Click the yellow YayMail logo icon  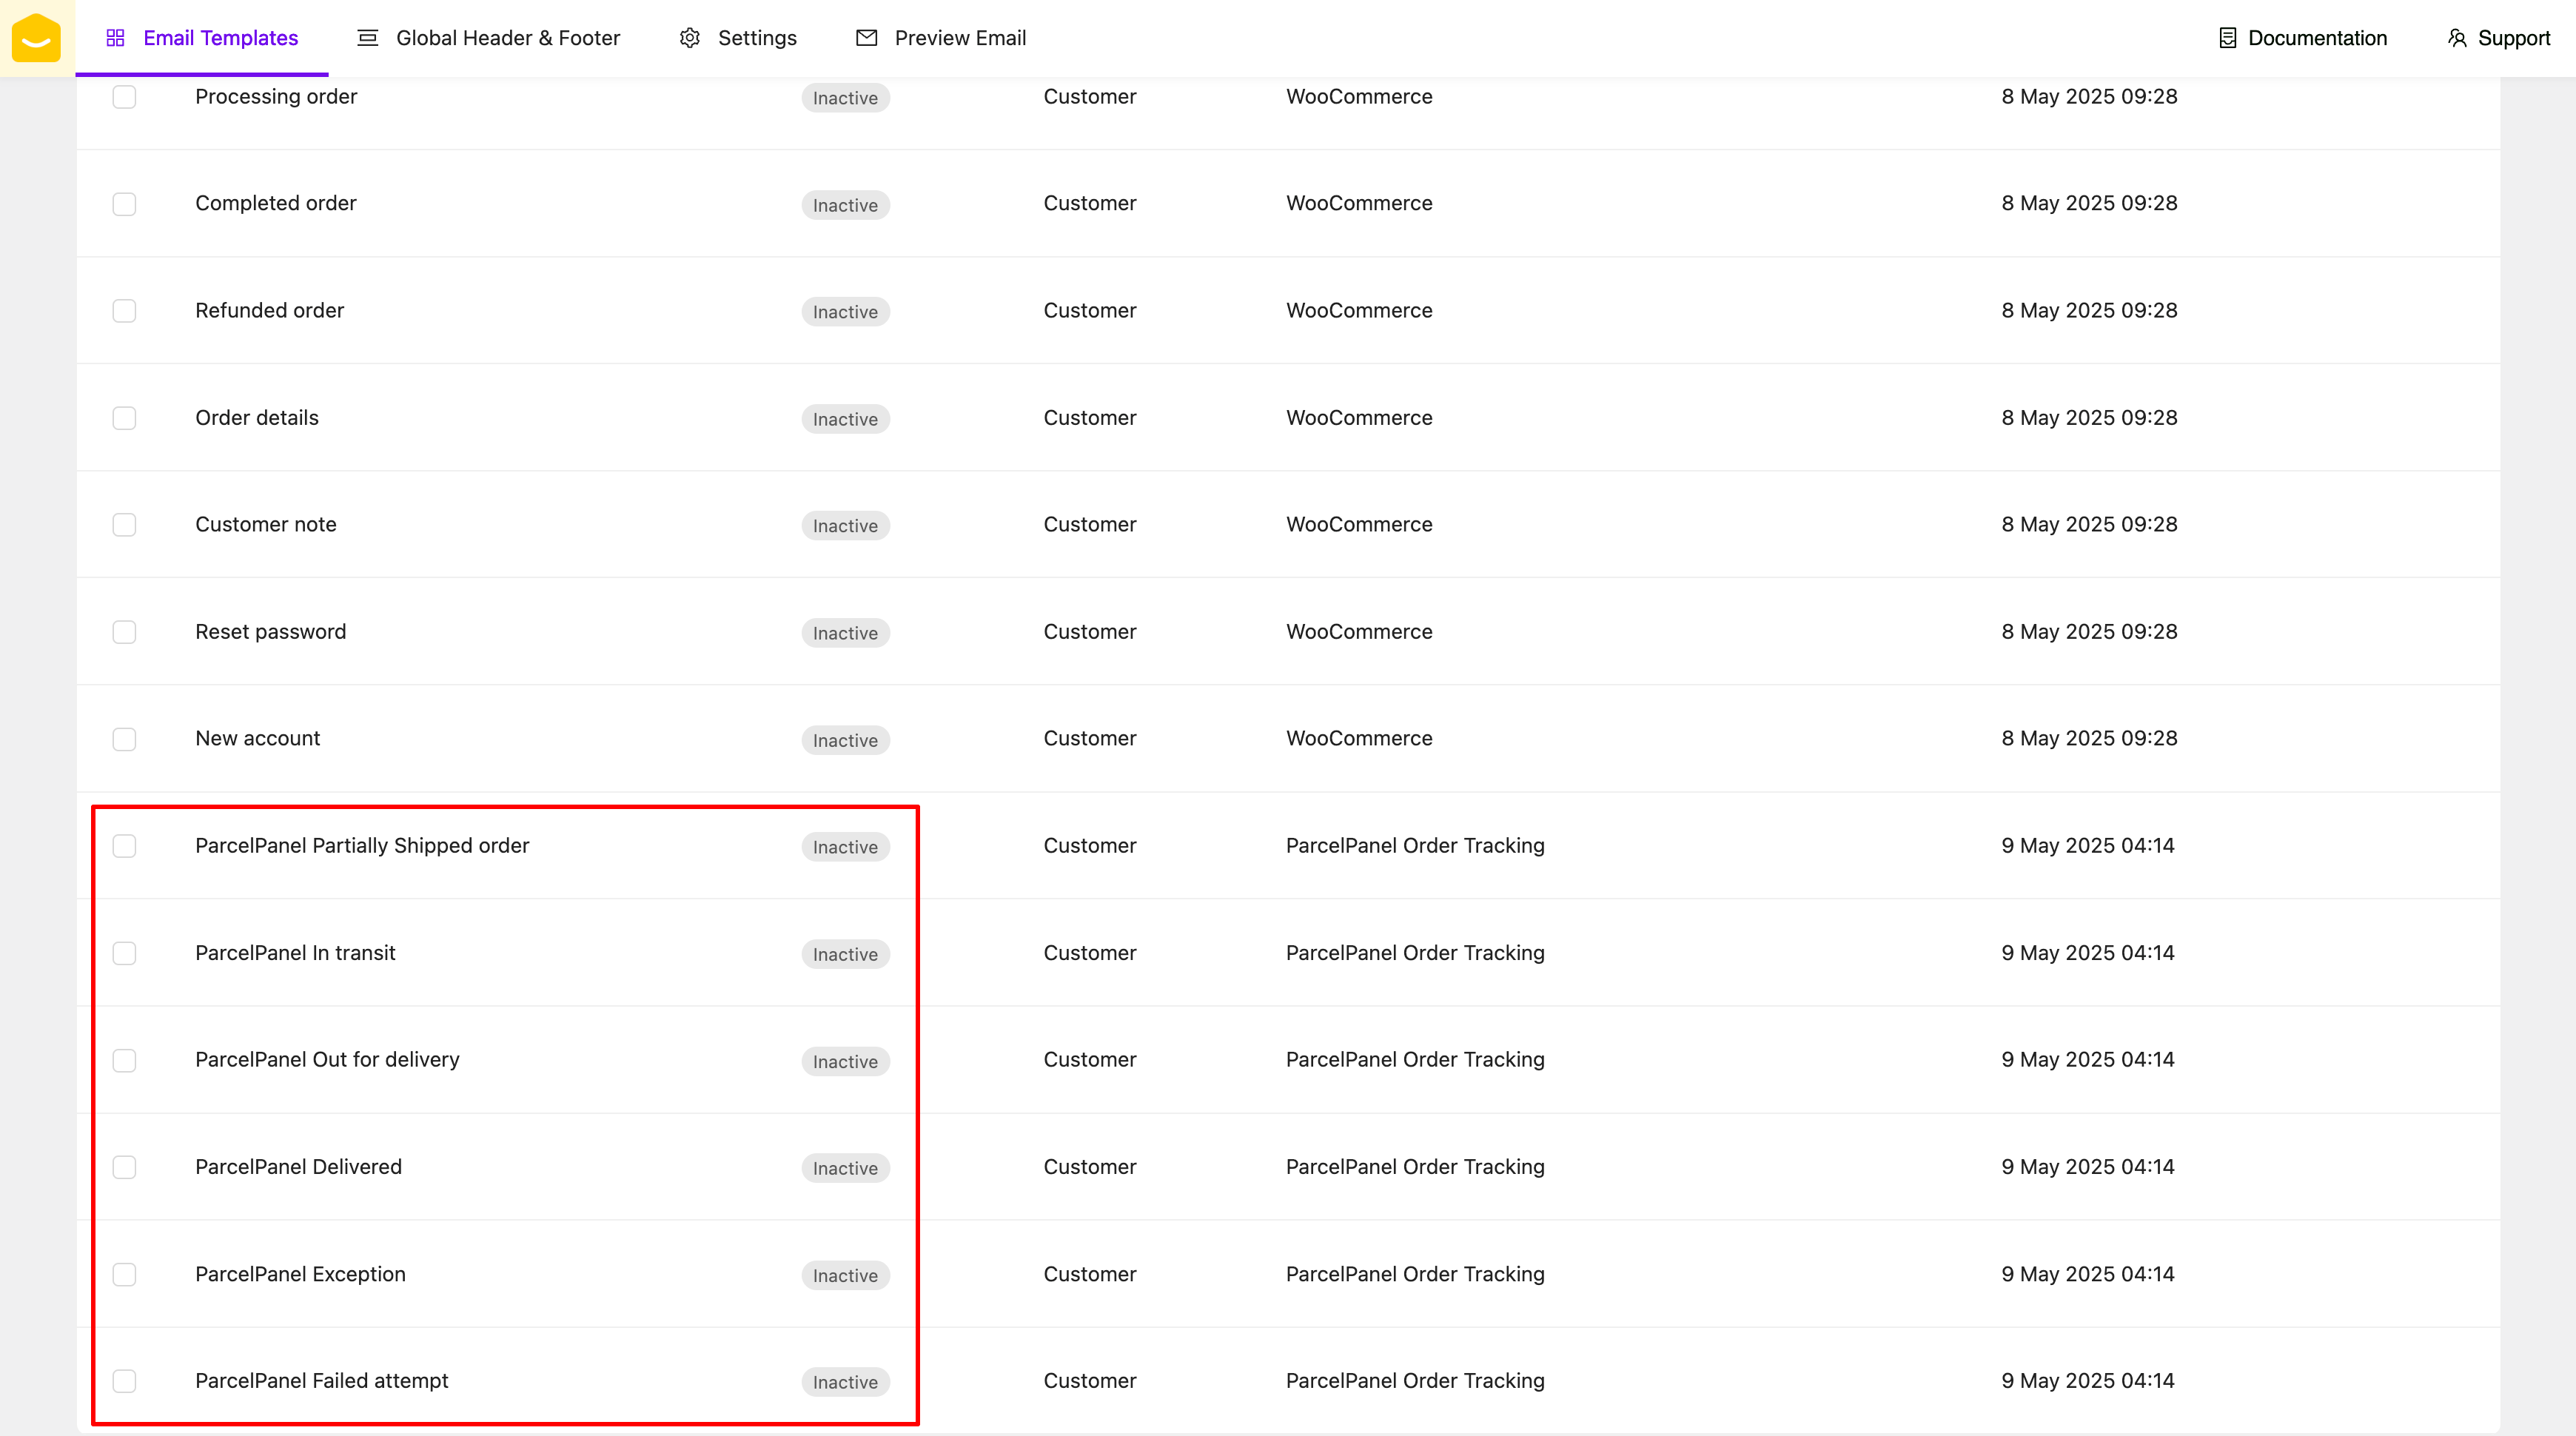(37, 38)
